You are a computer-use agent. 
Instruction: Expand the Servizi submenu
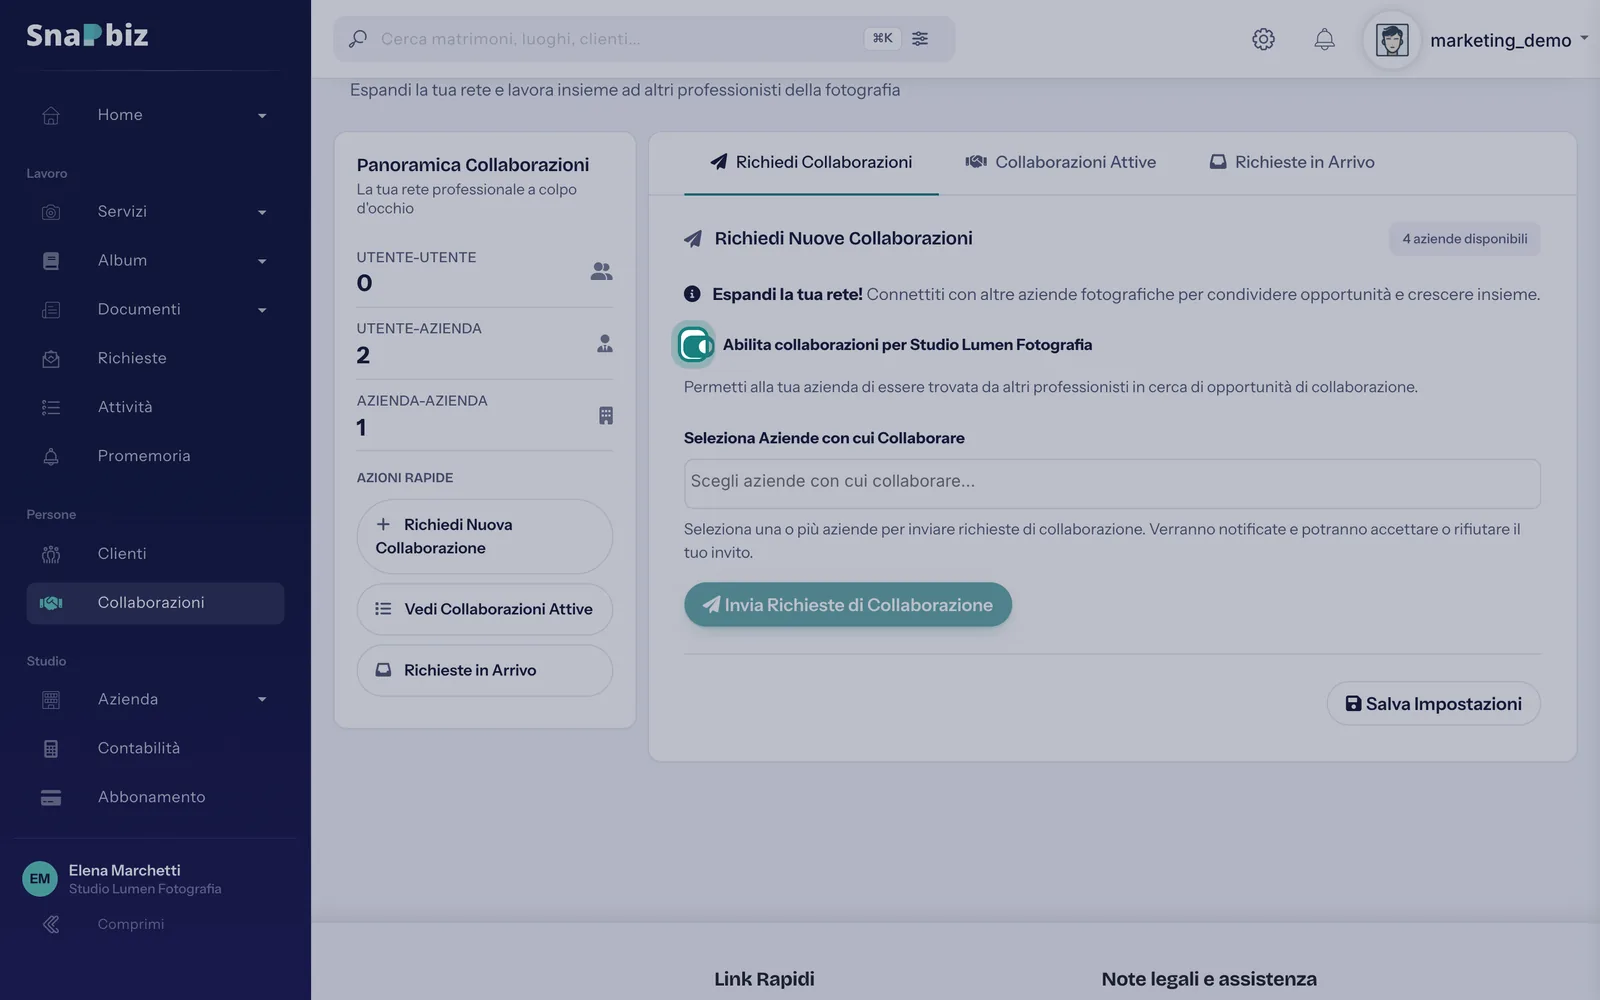(262, 212)
